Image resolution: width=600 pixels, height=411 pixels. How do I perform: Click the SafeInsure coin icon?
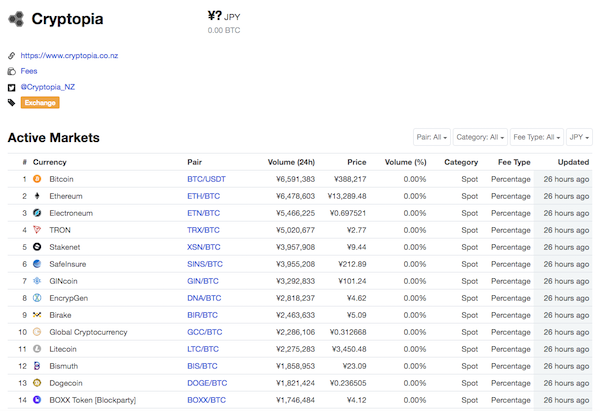(37, 264)
